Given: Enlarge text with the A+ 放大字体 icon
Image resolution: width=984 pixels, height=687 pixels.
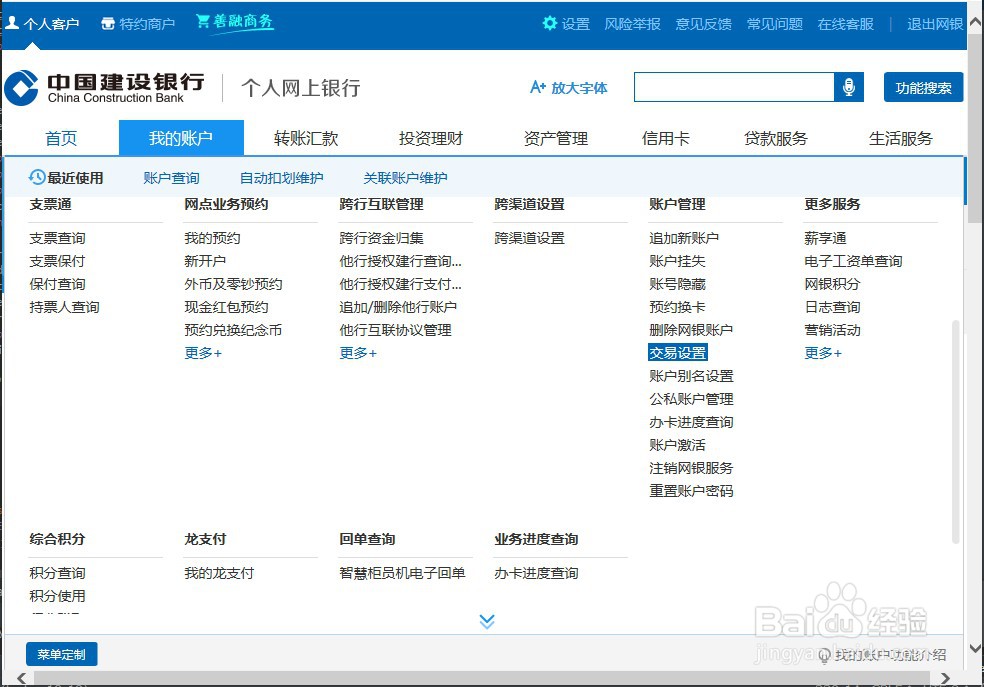Looking at the screenshot, I should click(x=539, y=88).
